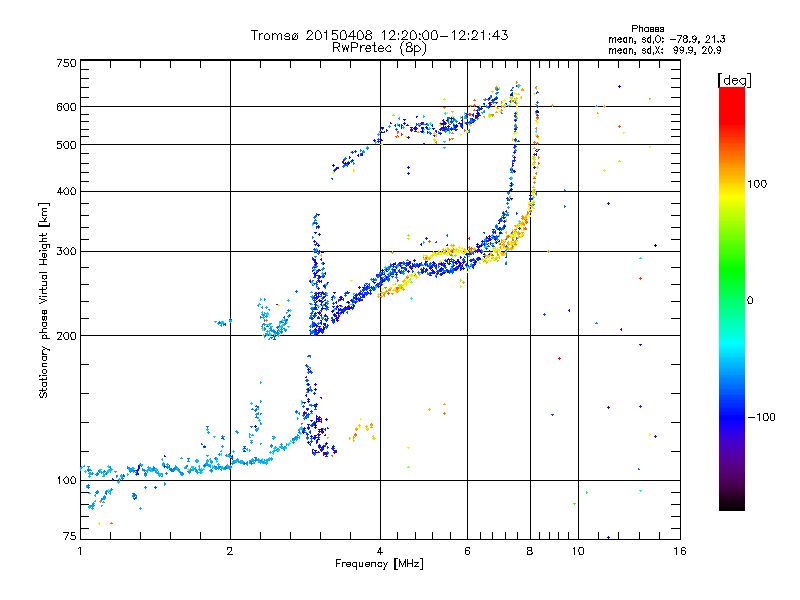Click the colorbar tick label '0'
Viewport: 800px width, 600px height.
(x=750, y=300)
